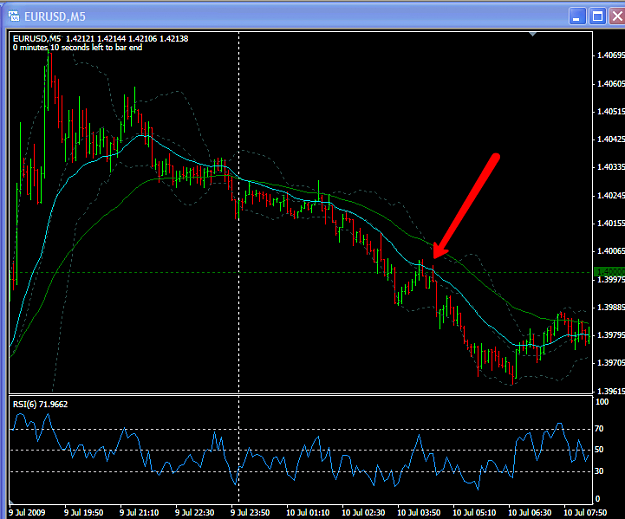625x519 pixels.
Task: Click the seconds left to bar end text
Action: click(x=77, y=47)
